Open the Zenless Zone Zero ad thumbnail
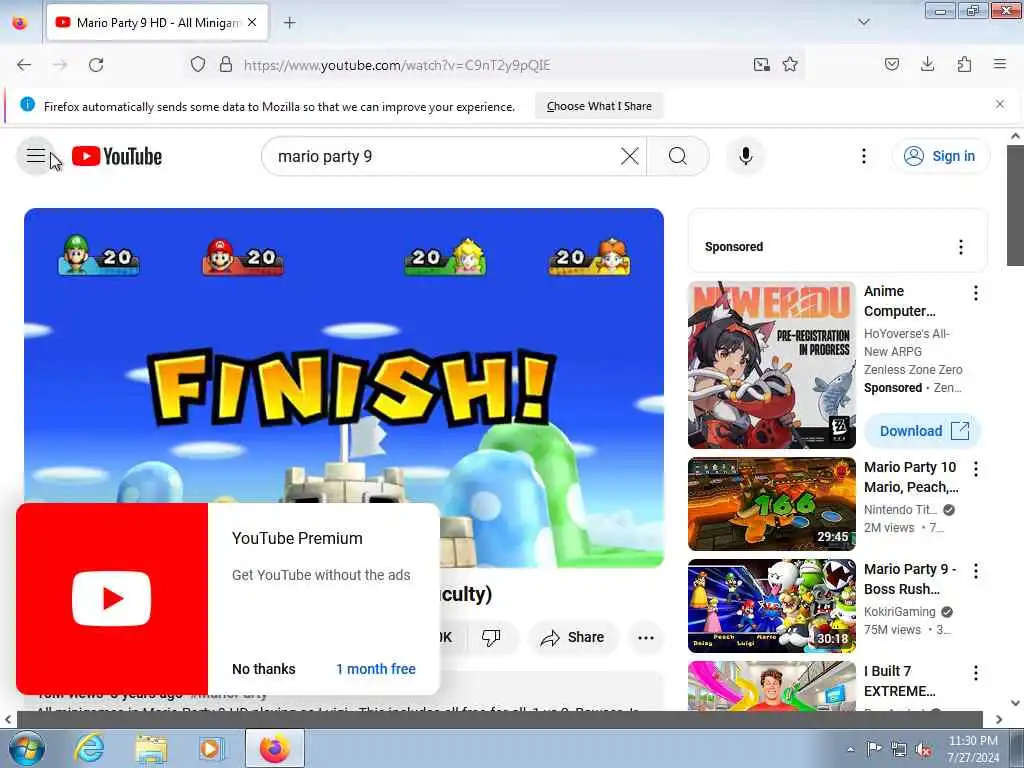Viewport: 1024px width, 768px height. 771,365
